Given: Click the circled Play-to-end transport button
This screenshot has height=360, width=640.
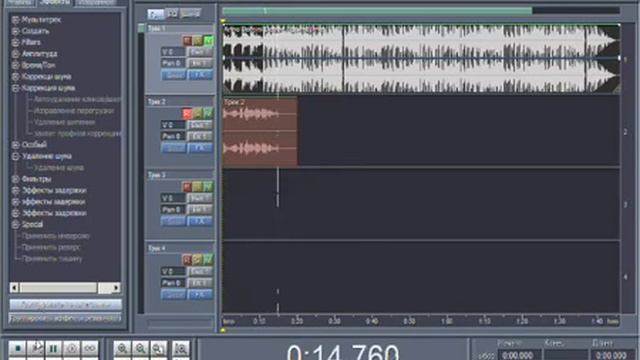Looking at the screenshot, I should [72, 349].
